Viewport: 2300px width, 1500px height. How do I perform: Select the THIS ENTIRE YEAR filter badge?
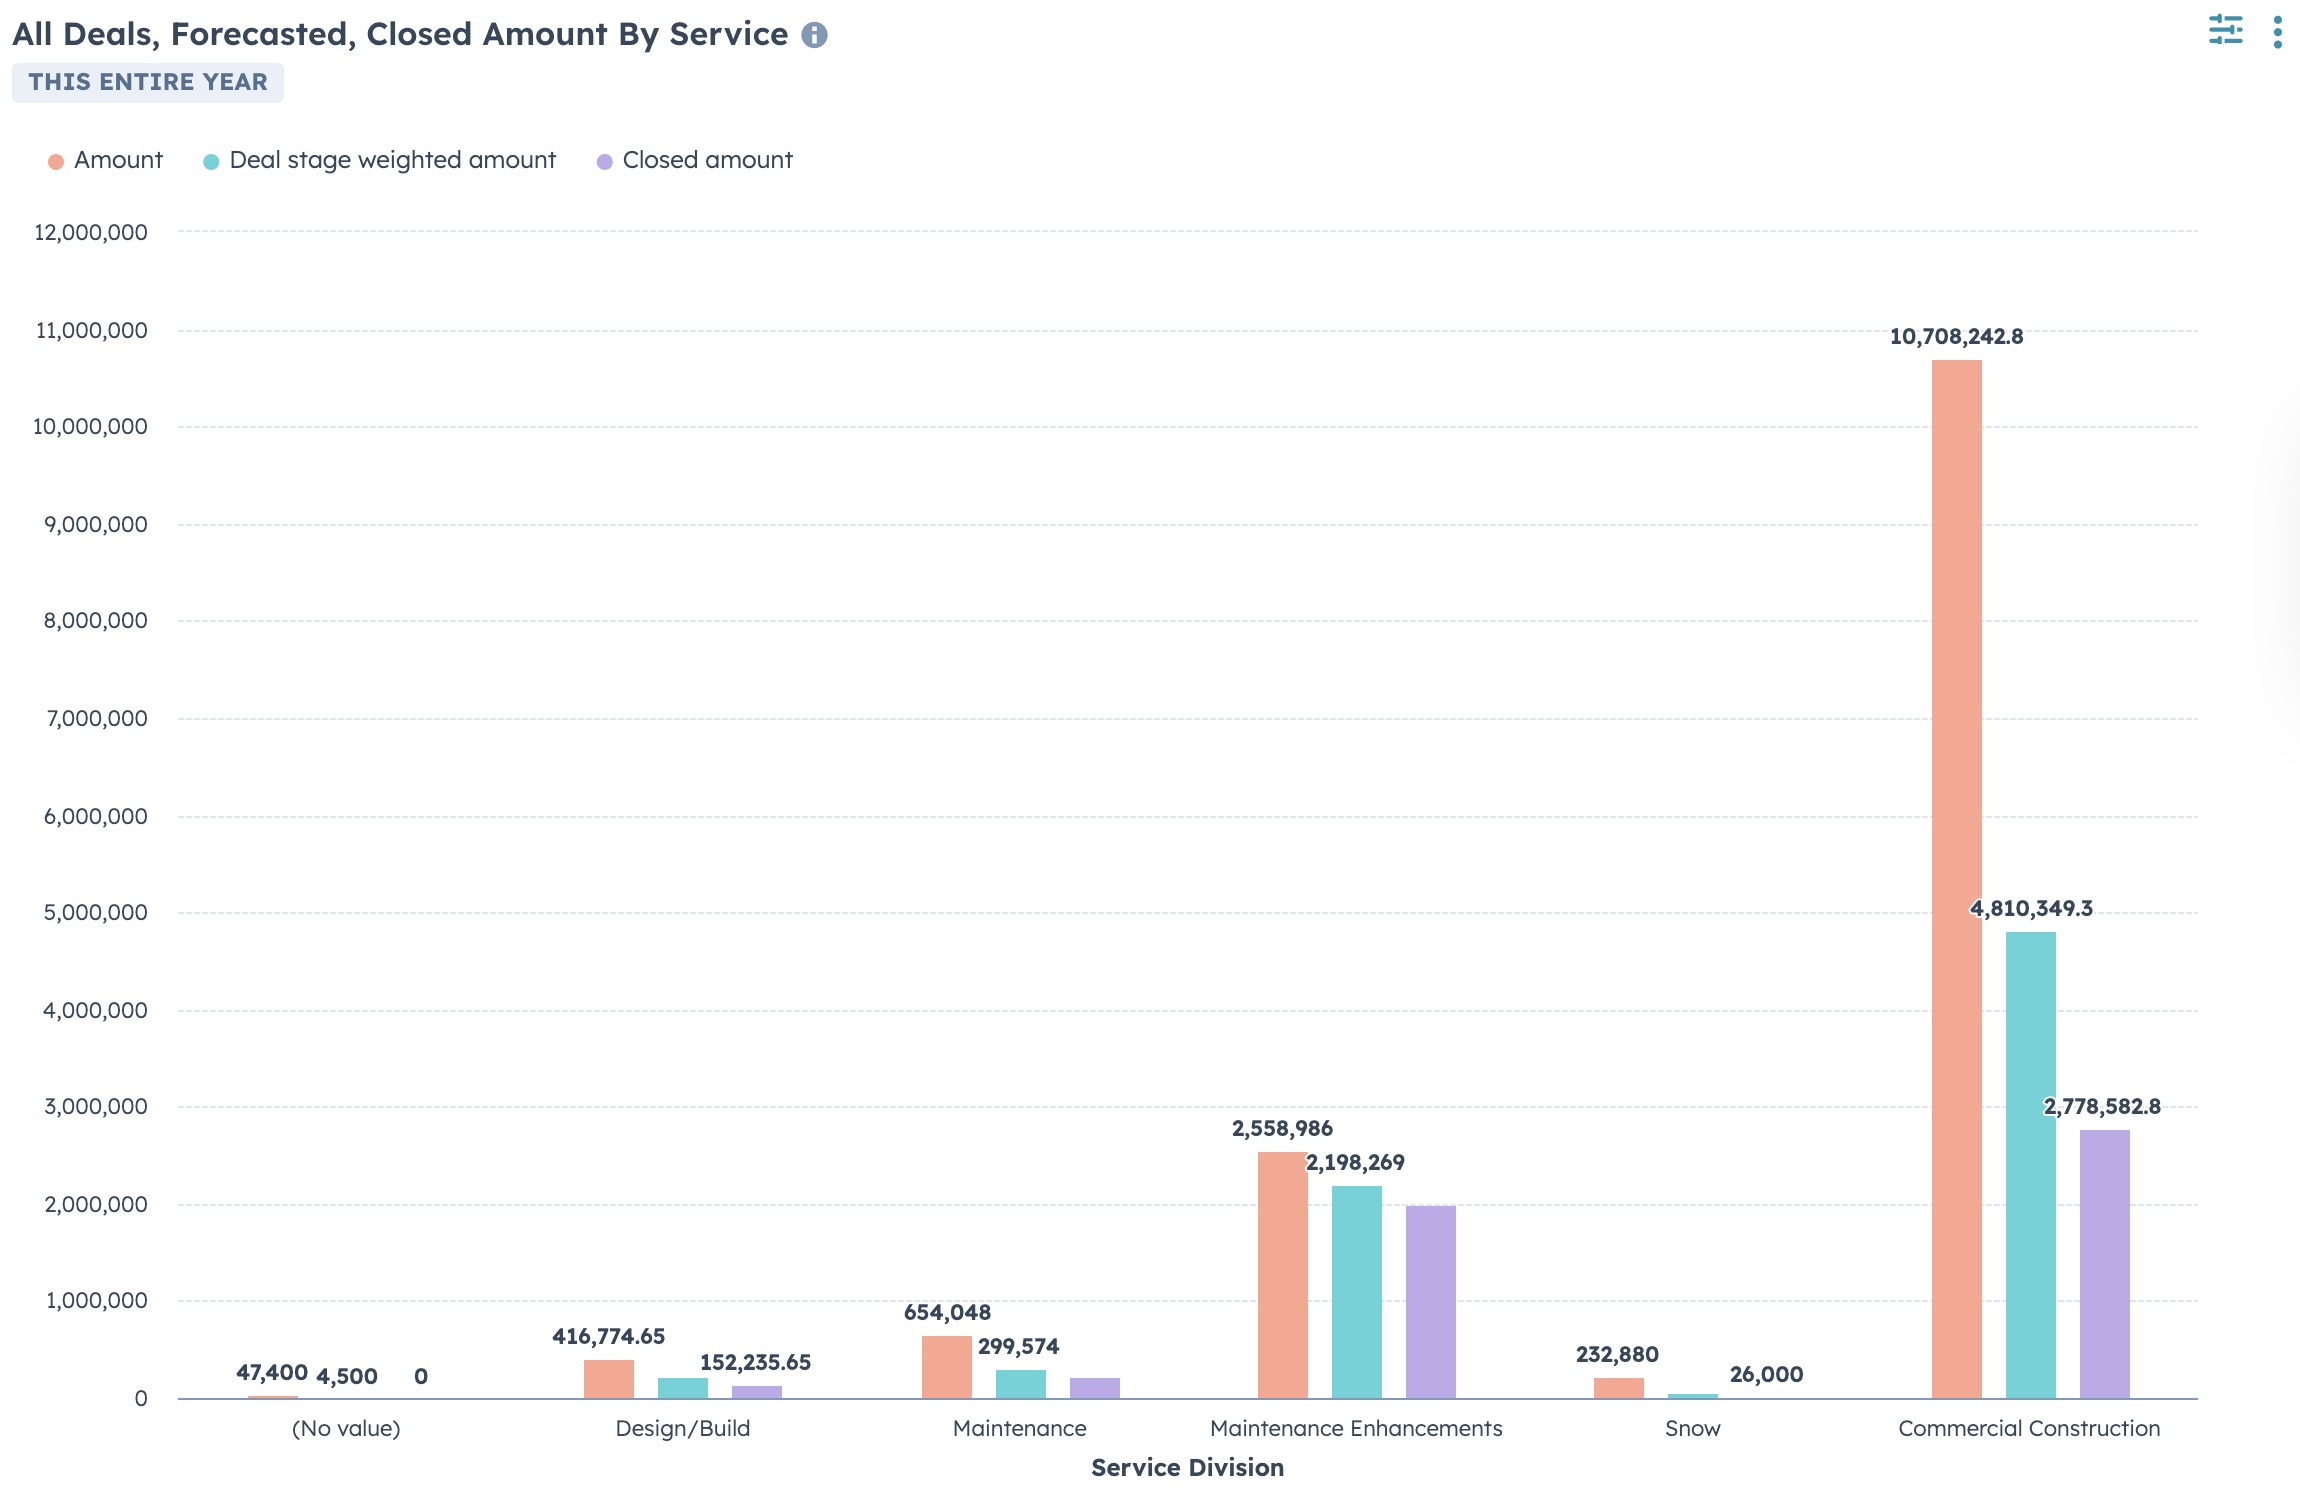(x=148, y=82)
